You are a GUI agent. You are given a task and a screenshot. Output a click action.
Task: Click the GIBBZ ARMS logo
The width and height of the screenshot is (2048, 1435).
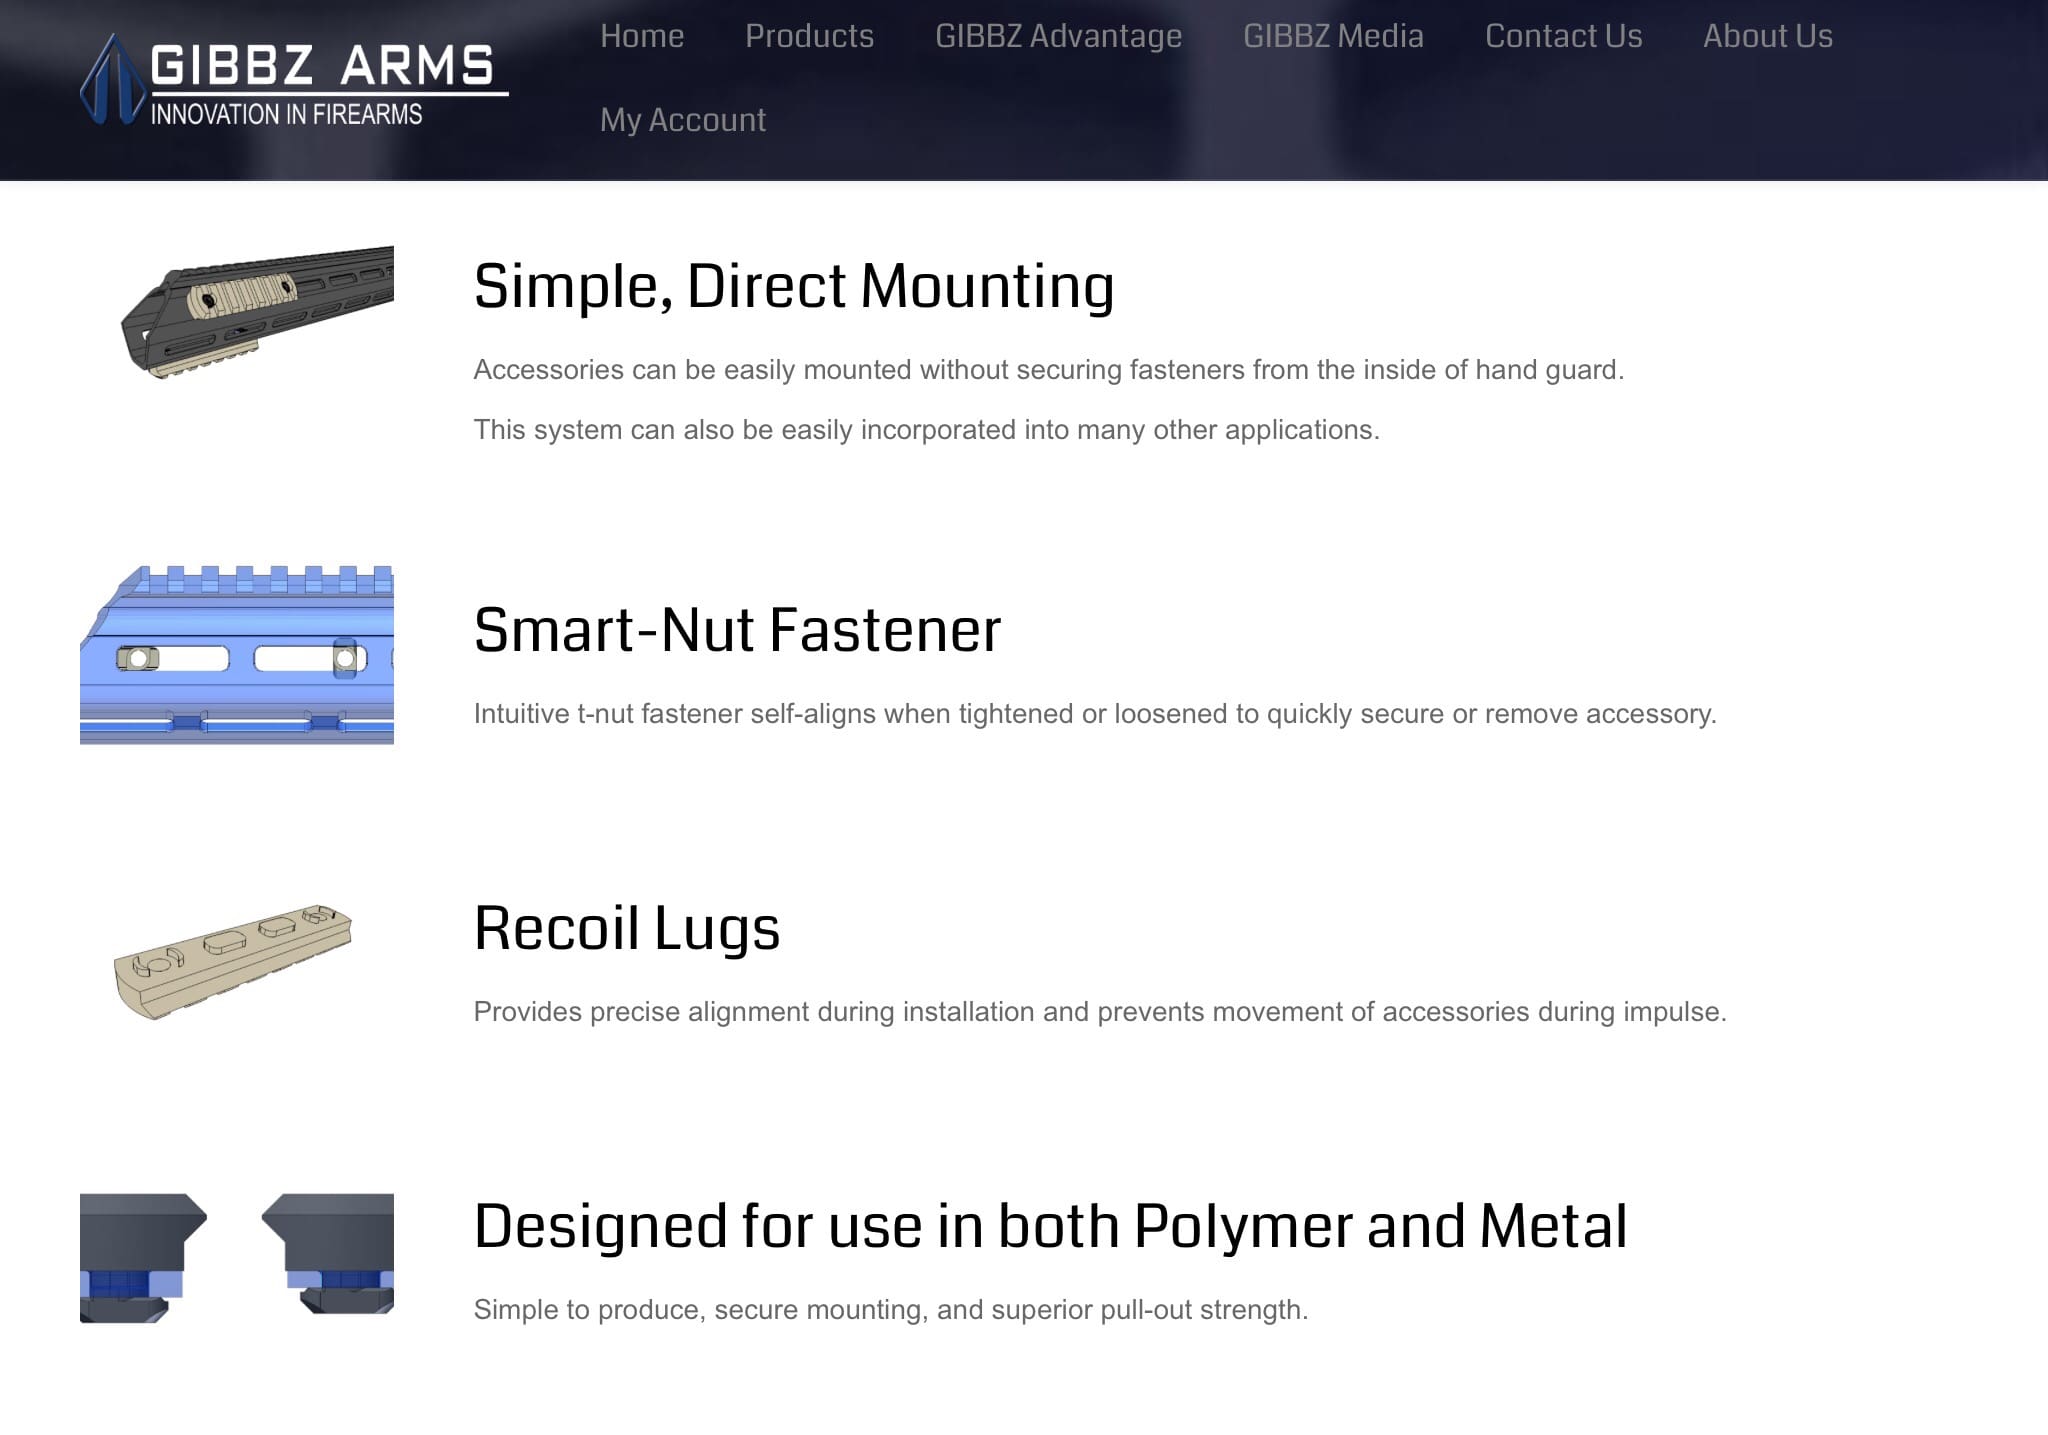point(294,80)
